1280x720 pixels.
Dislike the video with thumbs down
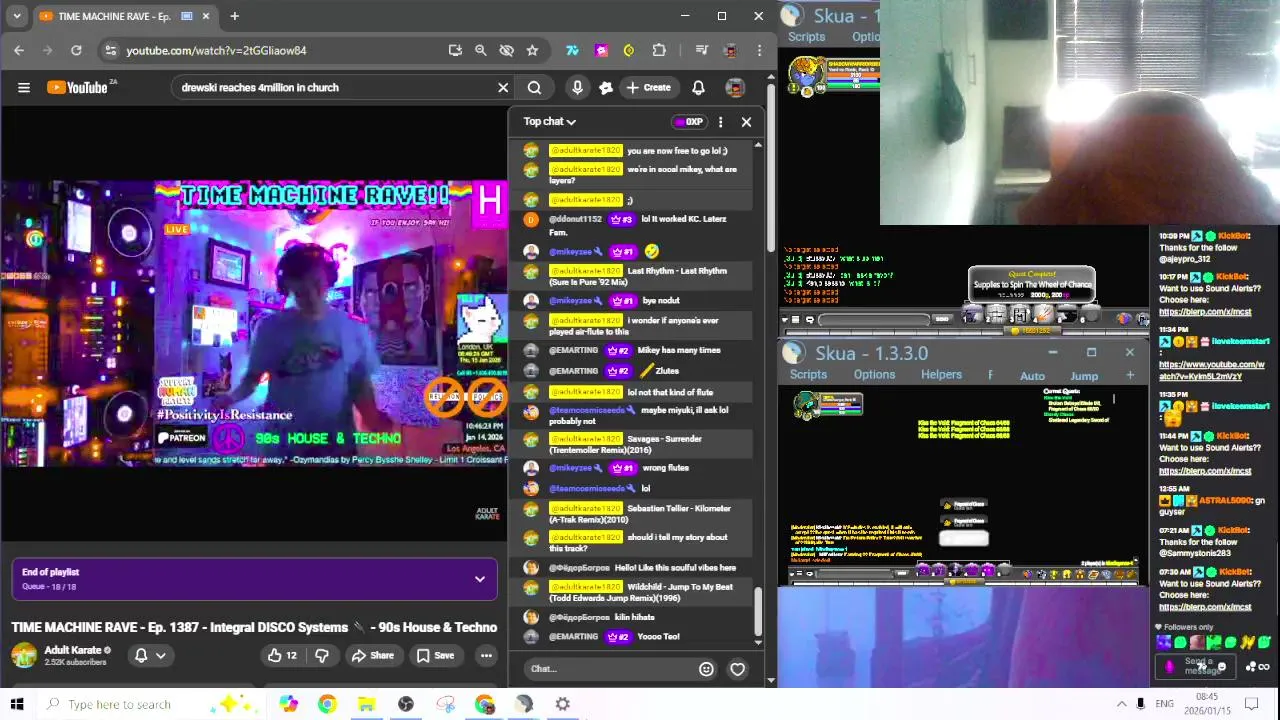pyautogui.click(x=322, y=656)
